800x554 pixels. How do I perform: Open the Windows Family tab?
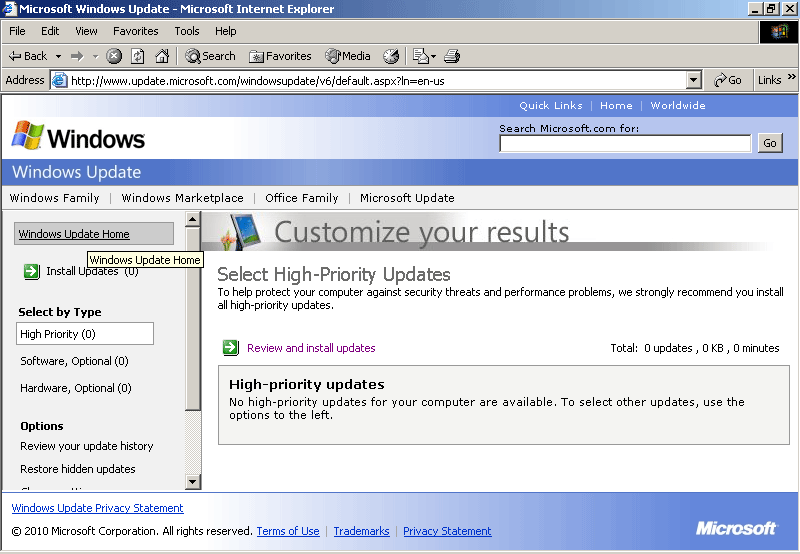click(55, 198)
